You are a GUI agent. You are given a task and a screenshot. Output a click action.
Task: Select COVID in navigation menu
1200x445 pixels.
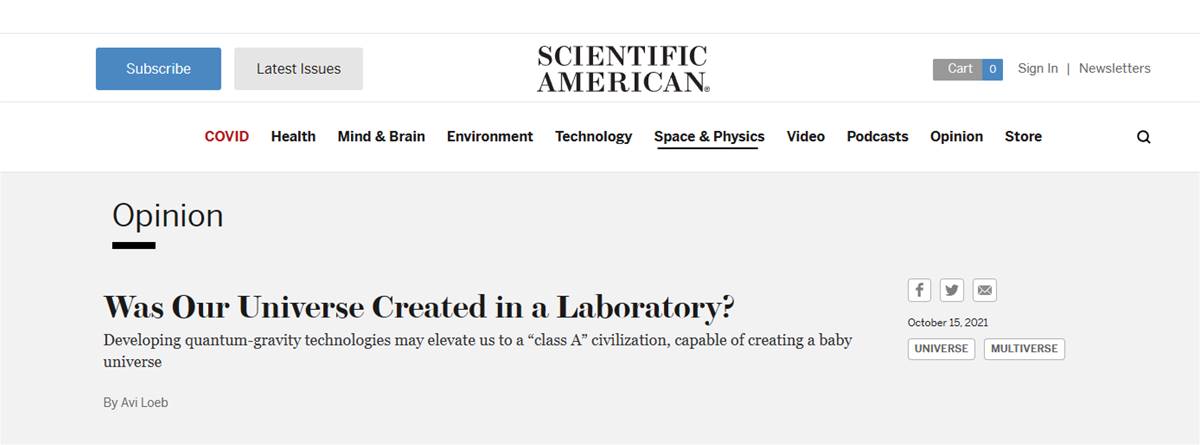pos(227,136)
